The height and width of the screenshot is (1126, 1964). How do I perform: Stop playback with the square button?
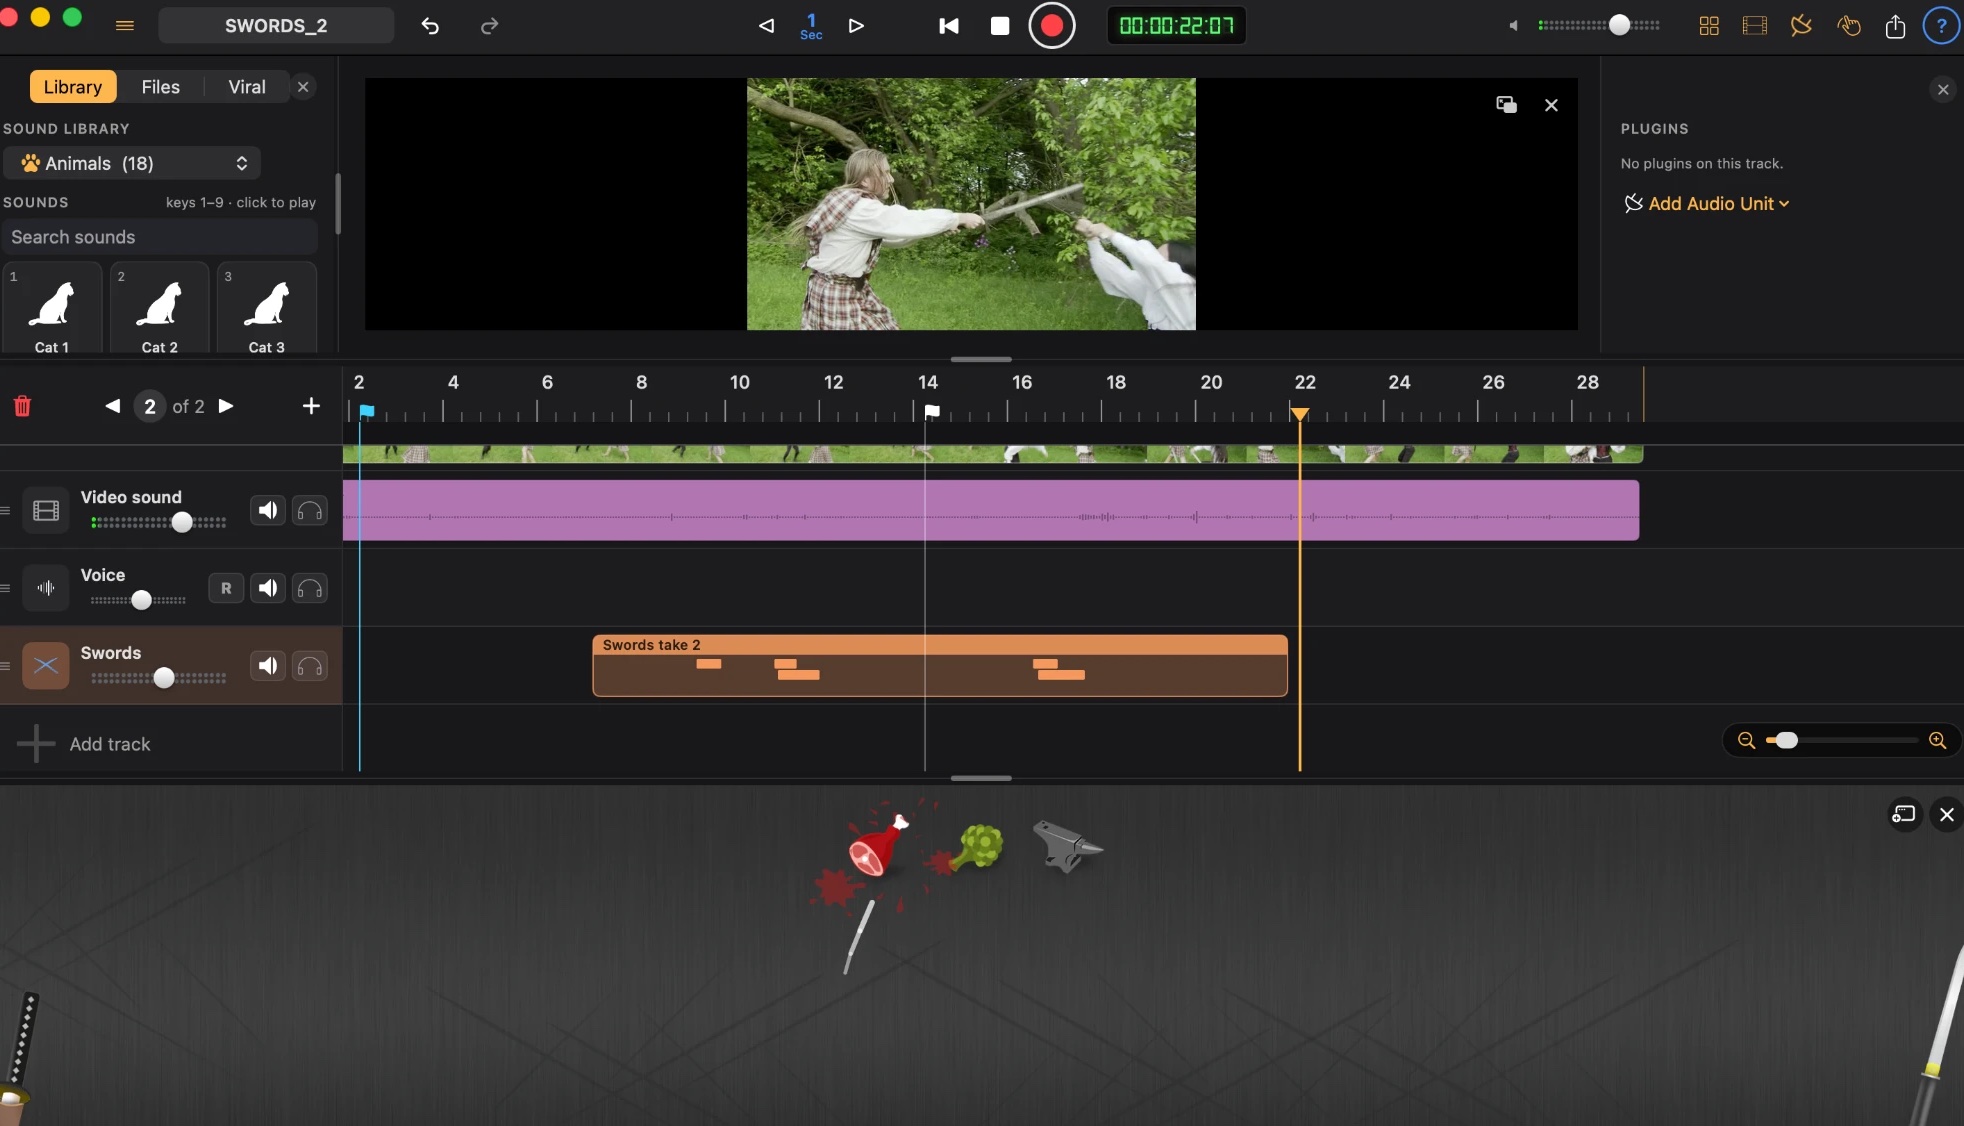pos(1000,26)
